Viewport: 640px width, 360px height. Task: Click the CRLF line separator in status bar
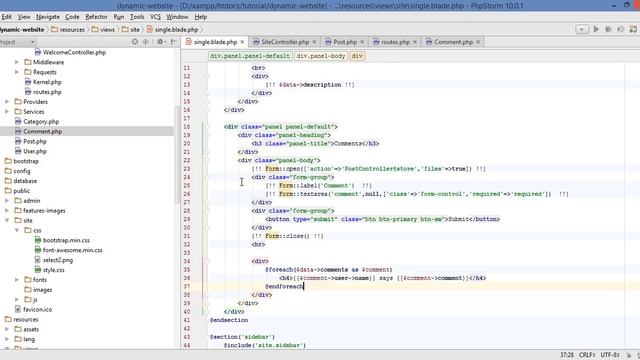click(x=587, y=355)
